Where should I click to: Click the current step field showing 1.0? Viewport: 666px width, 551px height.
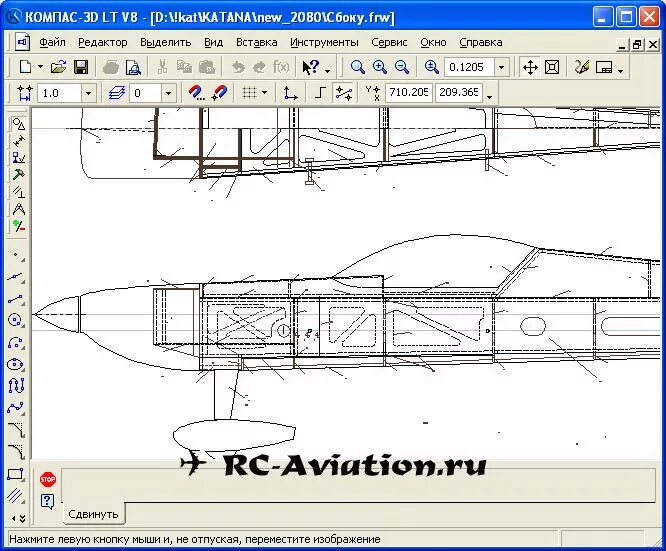(59, 93)
